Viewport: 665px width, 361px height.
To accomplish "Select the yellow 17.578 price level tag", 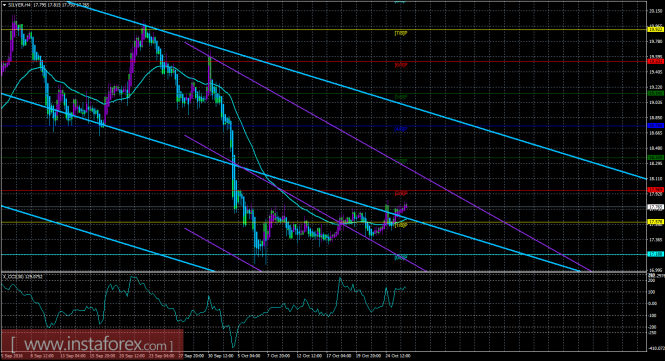I will pos(655,222).
